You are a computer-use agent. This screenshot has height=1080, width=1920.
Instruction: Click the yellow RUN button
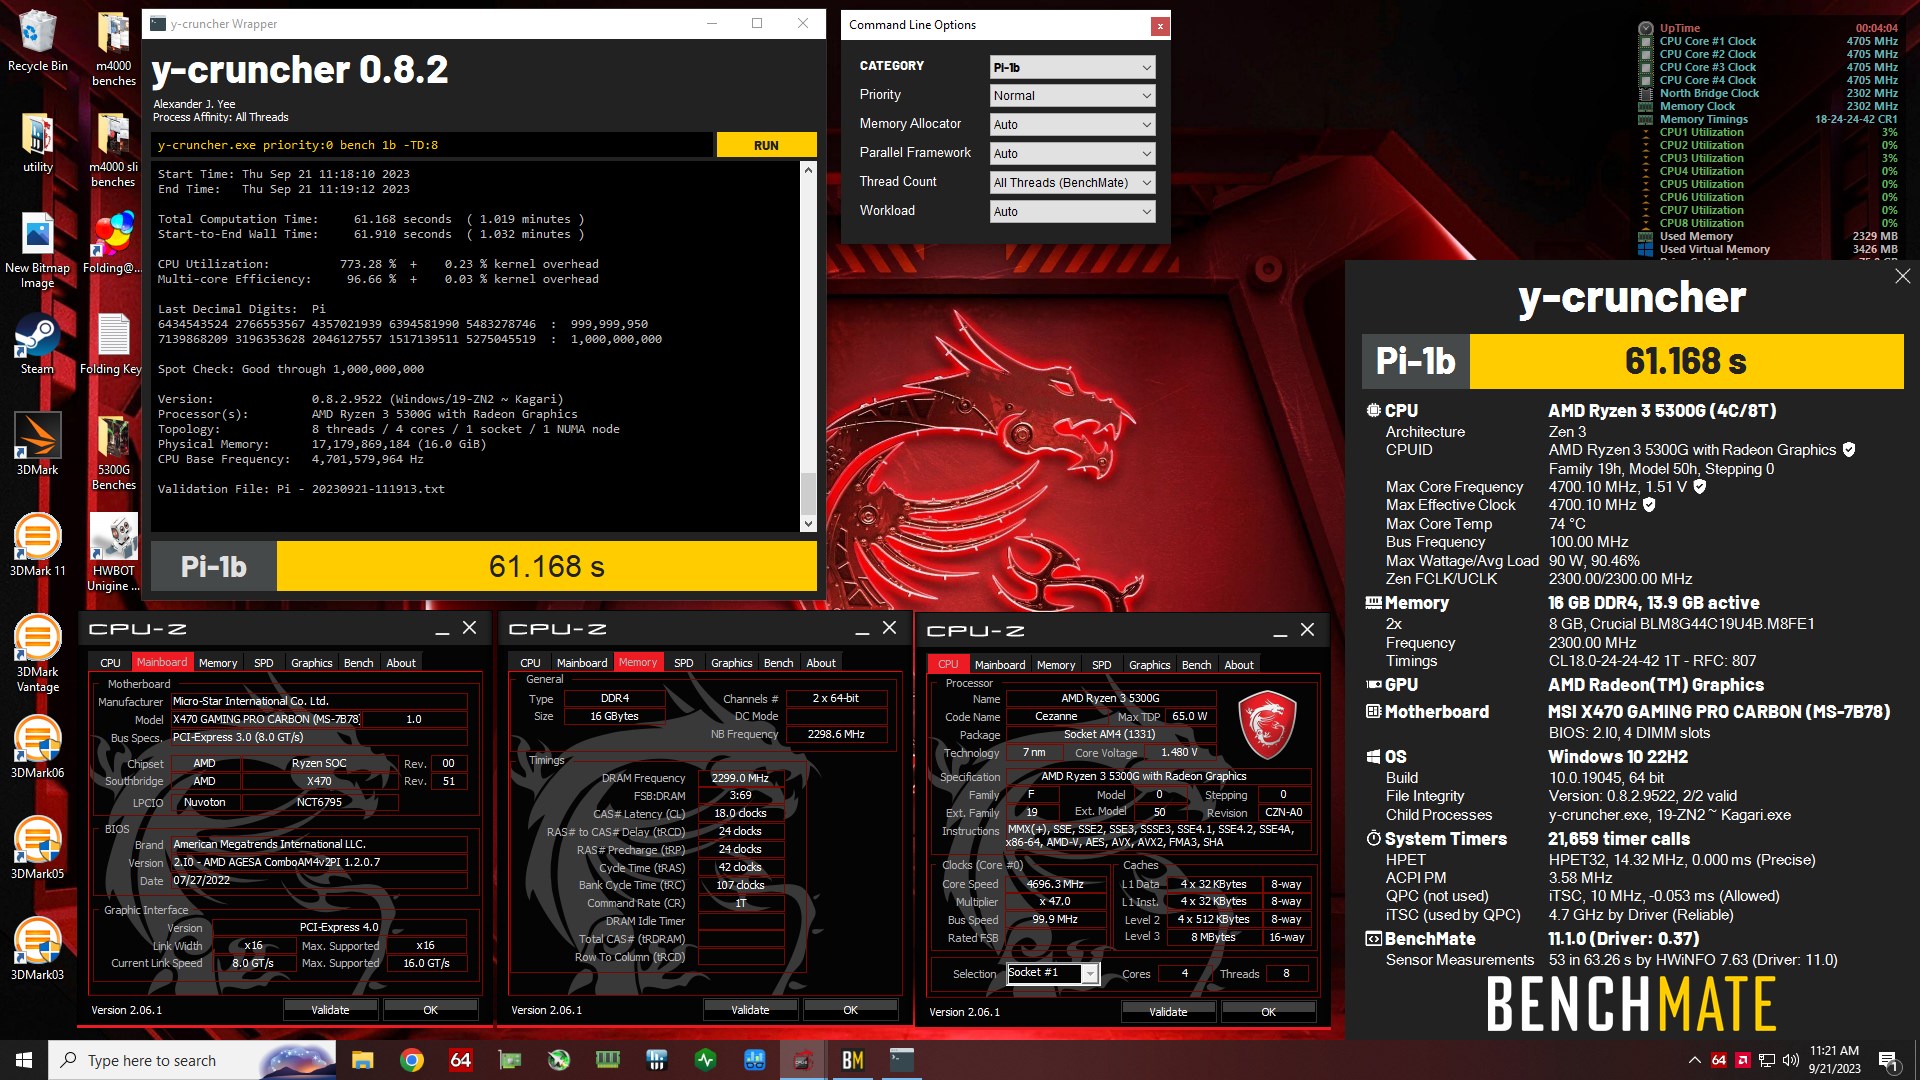[x=766, y=145]
